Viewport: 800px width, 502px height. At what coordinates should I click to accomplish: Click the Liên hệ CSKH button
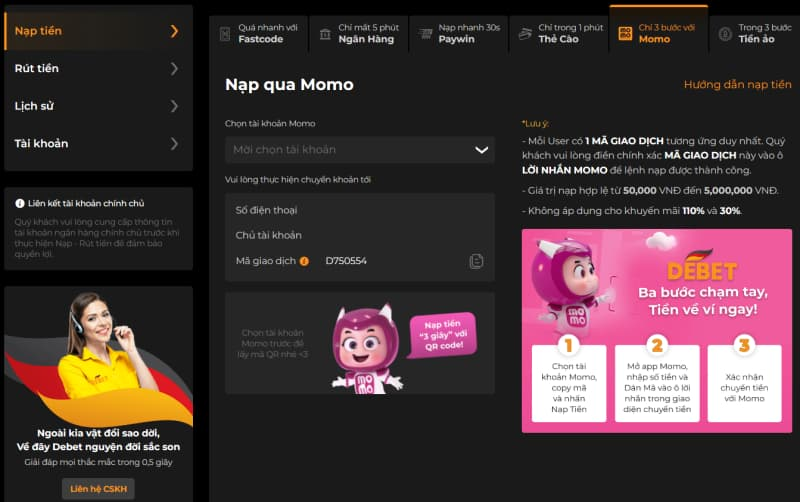pos(98,489)
